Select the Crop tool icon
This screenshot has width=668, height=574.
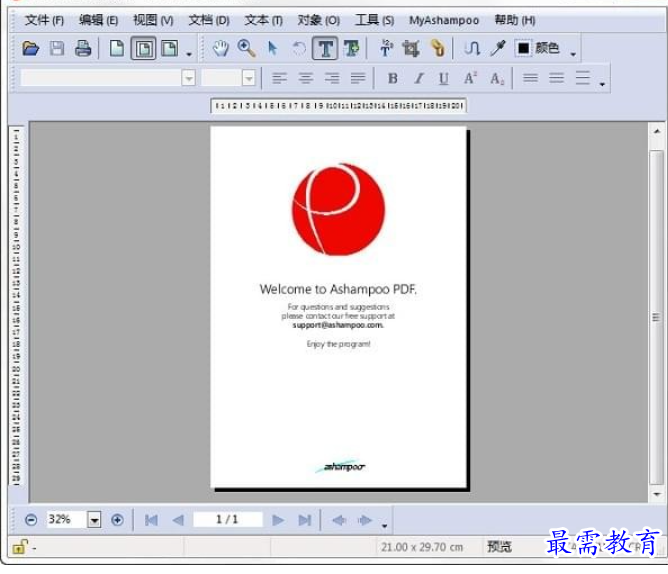pos(411,49)
